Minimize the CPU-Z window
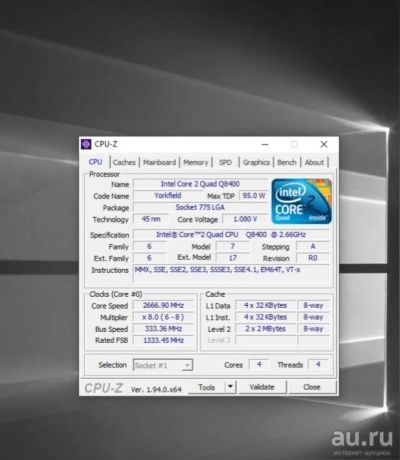Viewport: 400px width, 460px height. point(265,144)
